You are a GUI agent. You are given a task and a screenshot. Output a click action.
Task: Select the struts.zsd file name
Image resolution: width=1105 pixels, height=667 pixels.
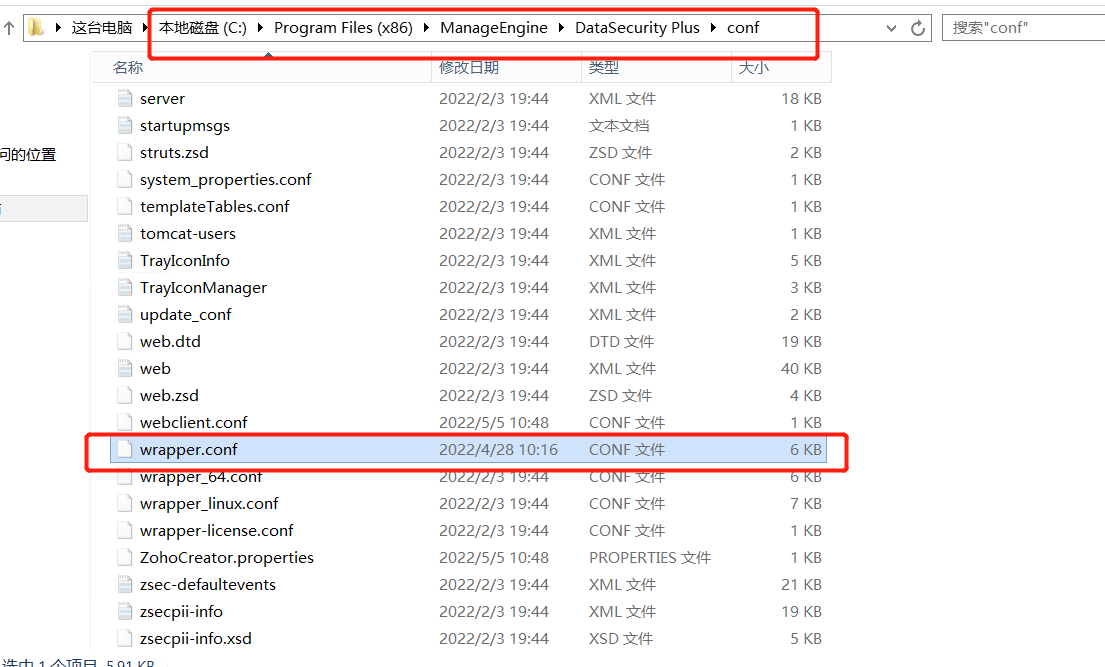[174, 152]
